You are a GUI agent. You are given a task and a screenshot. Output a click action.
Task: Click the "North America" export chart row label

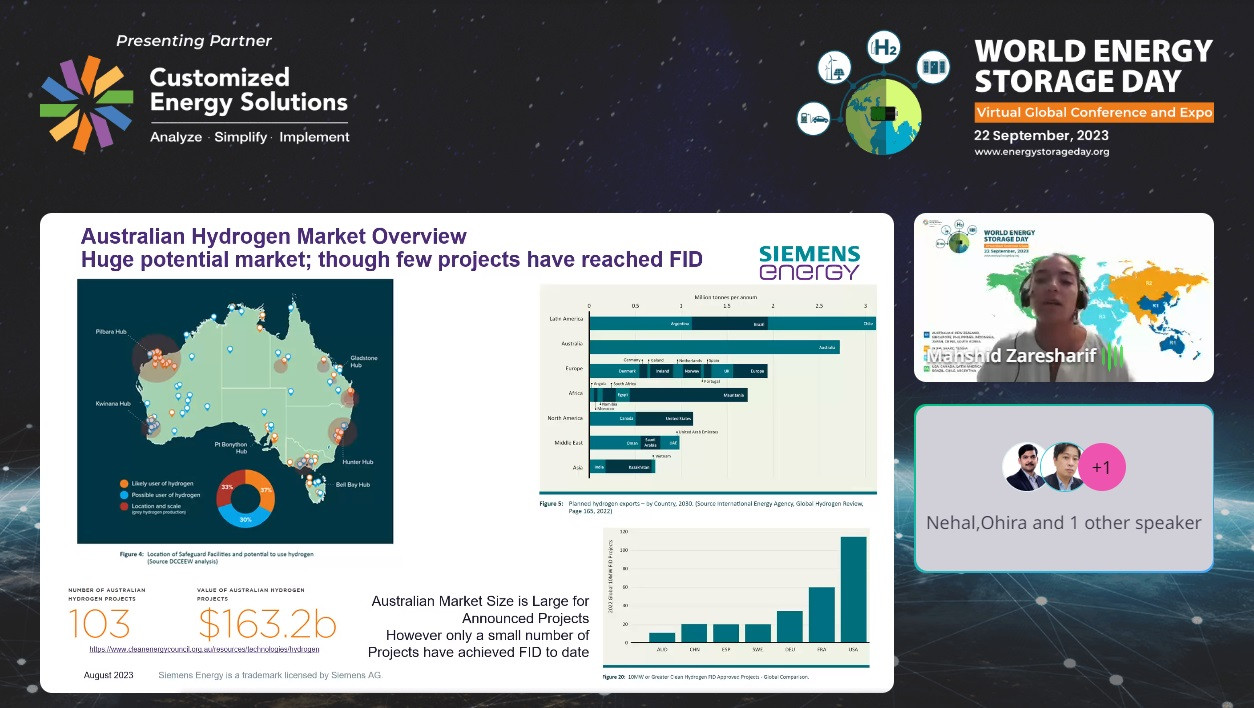[x=567, y=418]
